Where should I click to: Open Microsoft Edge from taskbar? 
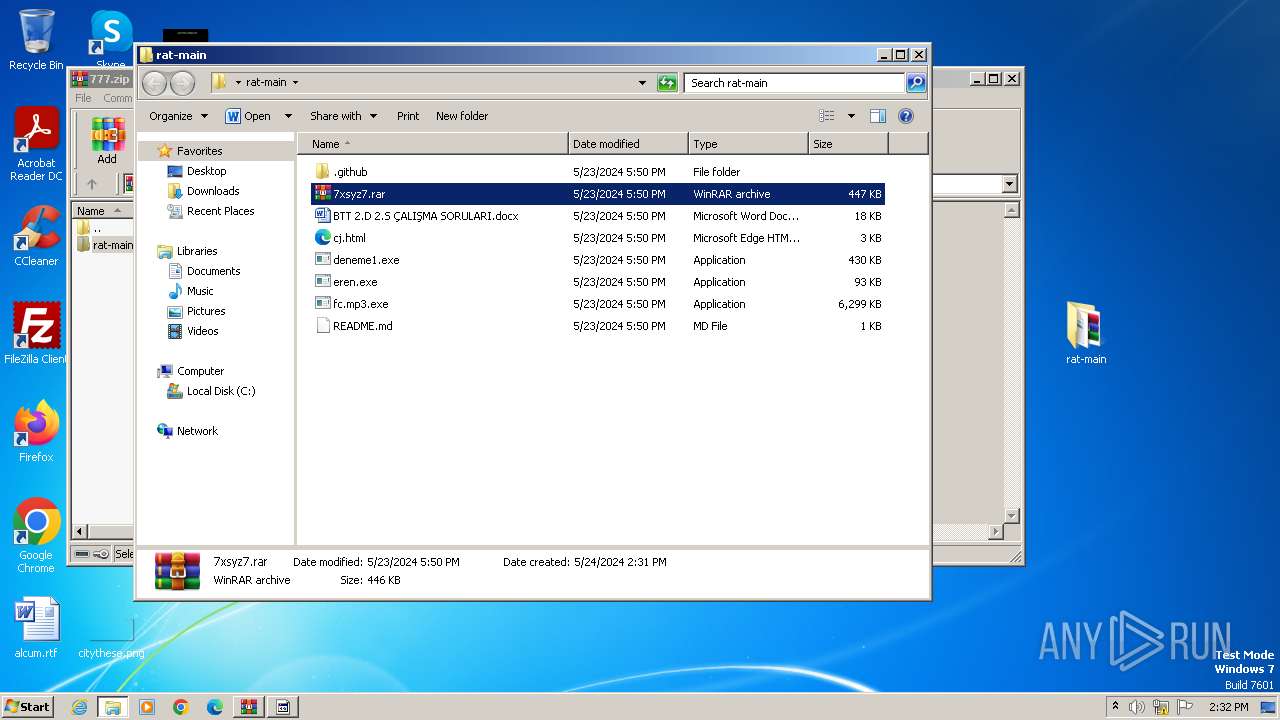click(x=215, y=707)
